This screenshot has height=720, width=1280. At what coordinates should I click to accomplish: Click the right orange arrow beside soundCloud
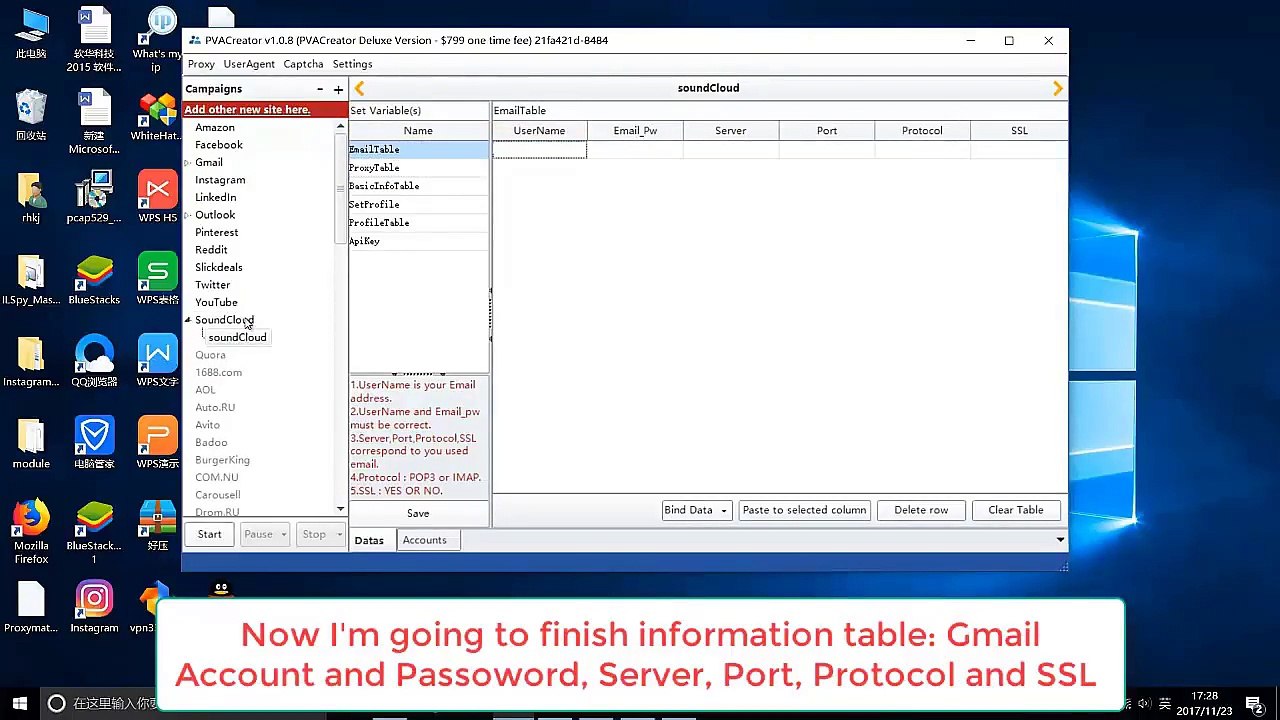[1057, 88]
